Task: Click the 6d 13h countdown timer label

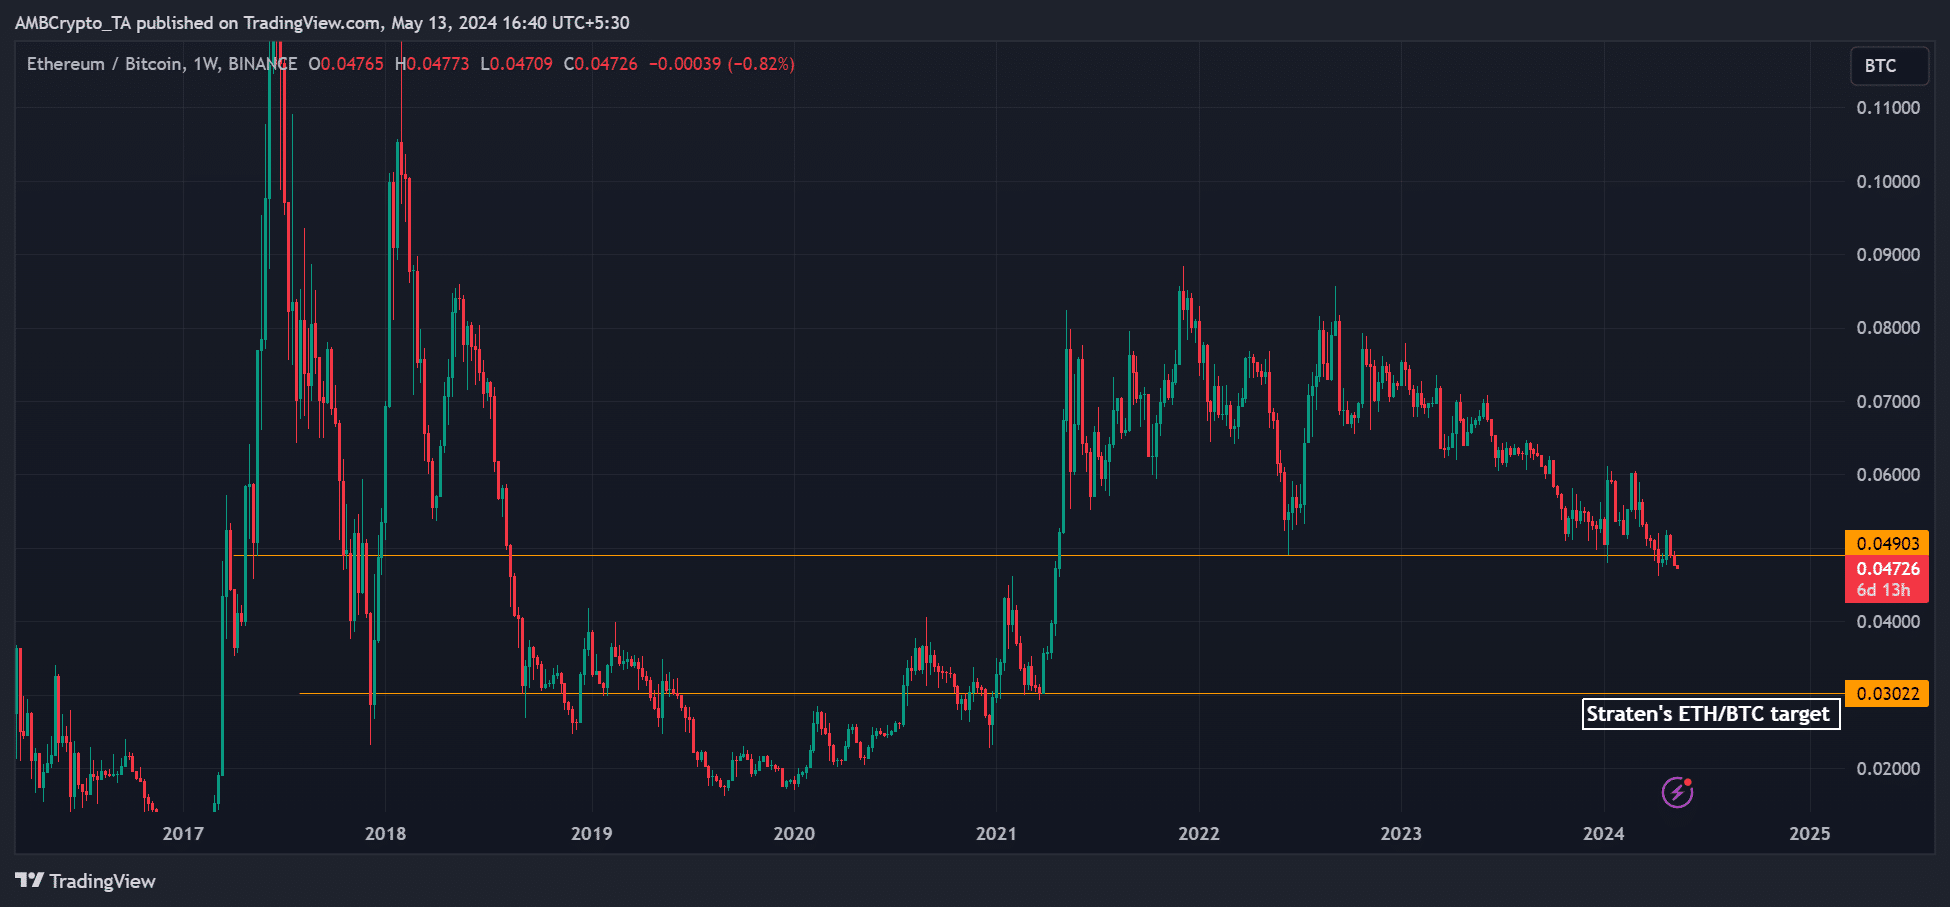Action: [x=1883, y=590]
